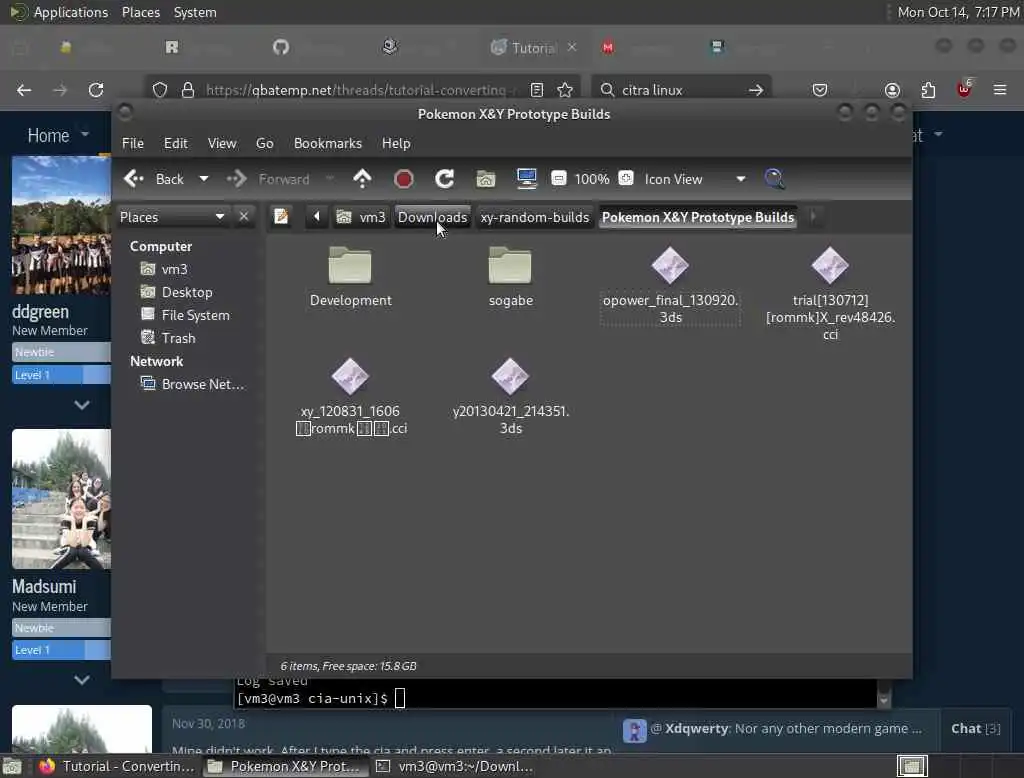This screenshot has height=778, width=1024.
Task: Go to vm3 in the path bar
Action: 361,218
